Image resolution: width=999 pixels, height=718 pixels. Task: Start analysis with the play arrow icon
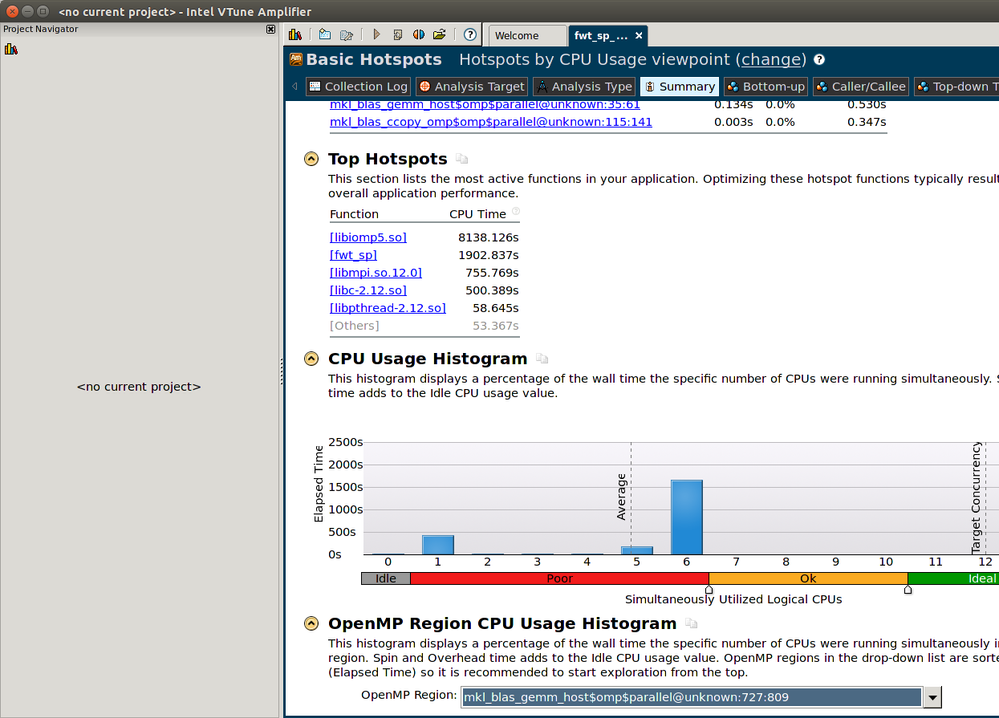click(x=377, y=34)
